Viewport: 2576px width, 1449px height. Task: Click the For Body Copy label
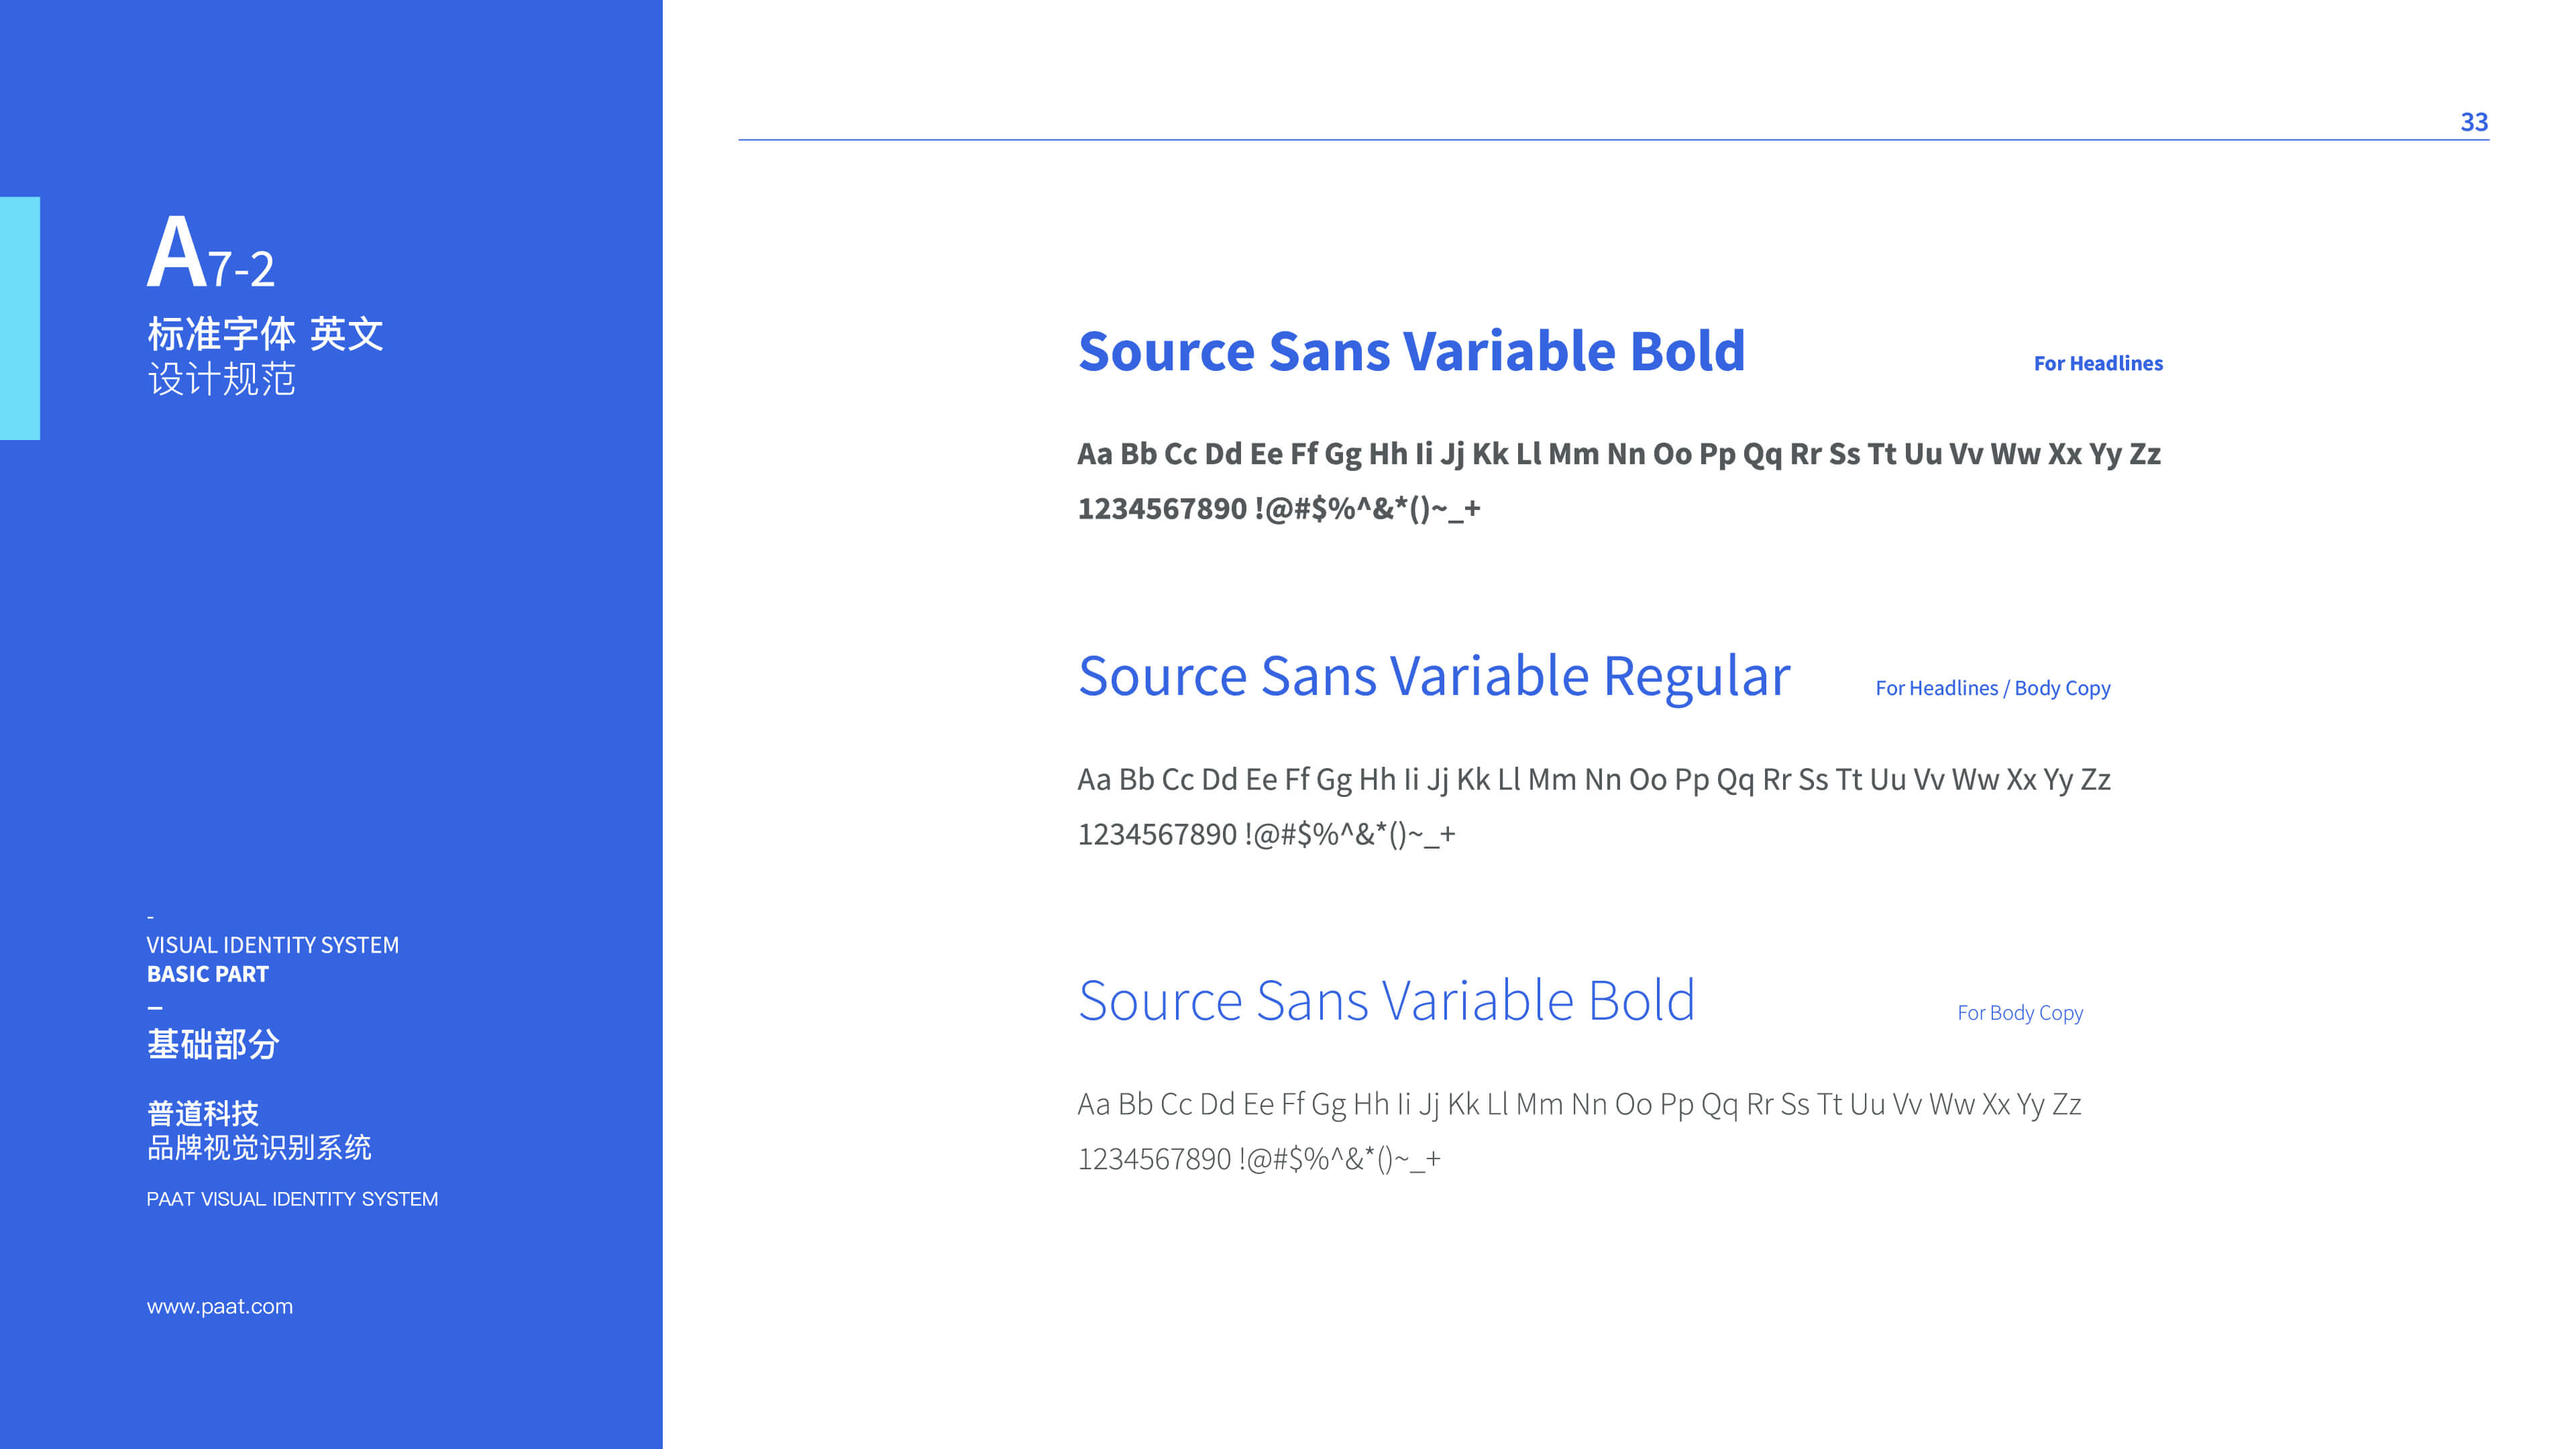(x=2019, y=1013)
